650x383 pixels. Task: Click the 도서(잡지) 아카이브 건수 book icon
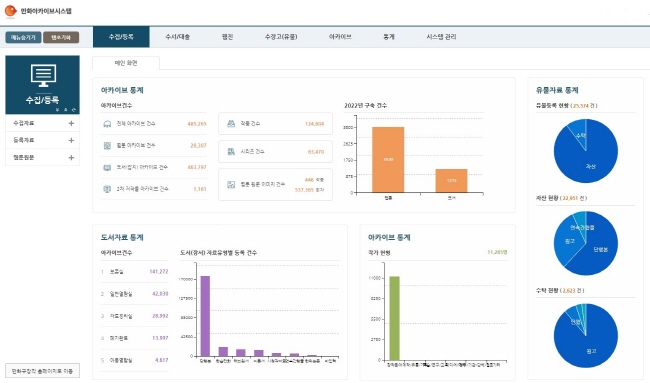pyautogui.click(x=107, y=167)
